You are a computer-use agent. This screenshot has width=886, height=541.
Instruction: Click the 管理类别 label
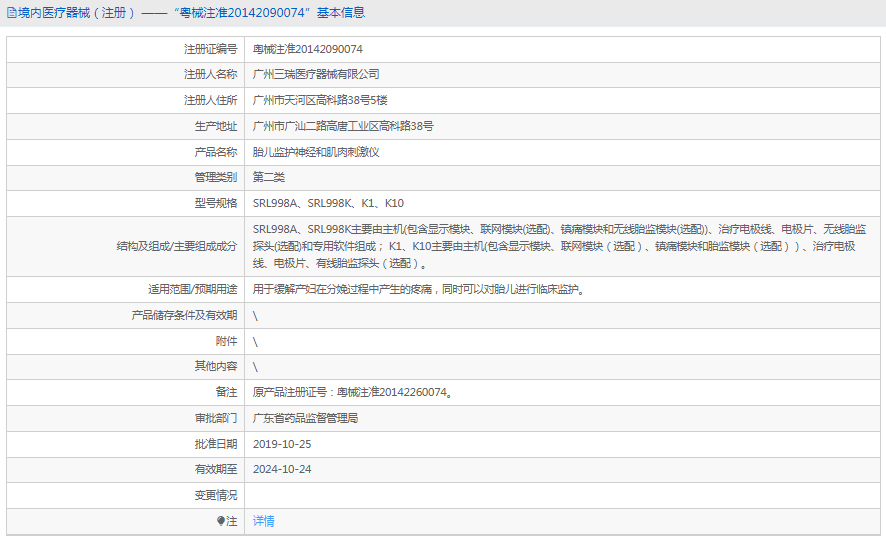coord(216,177)
